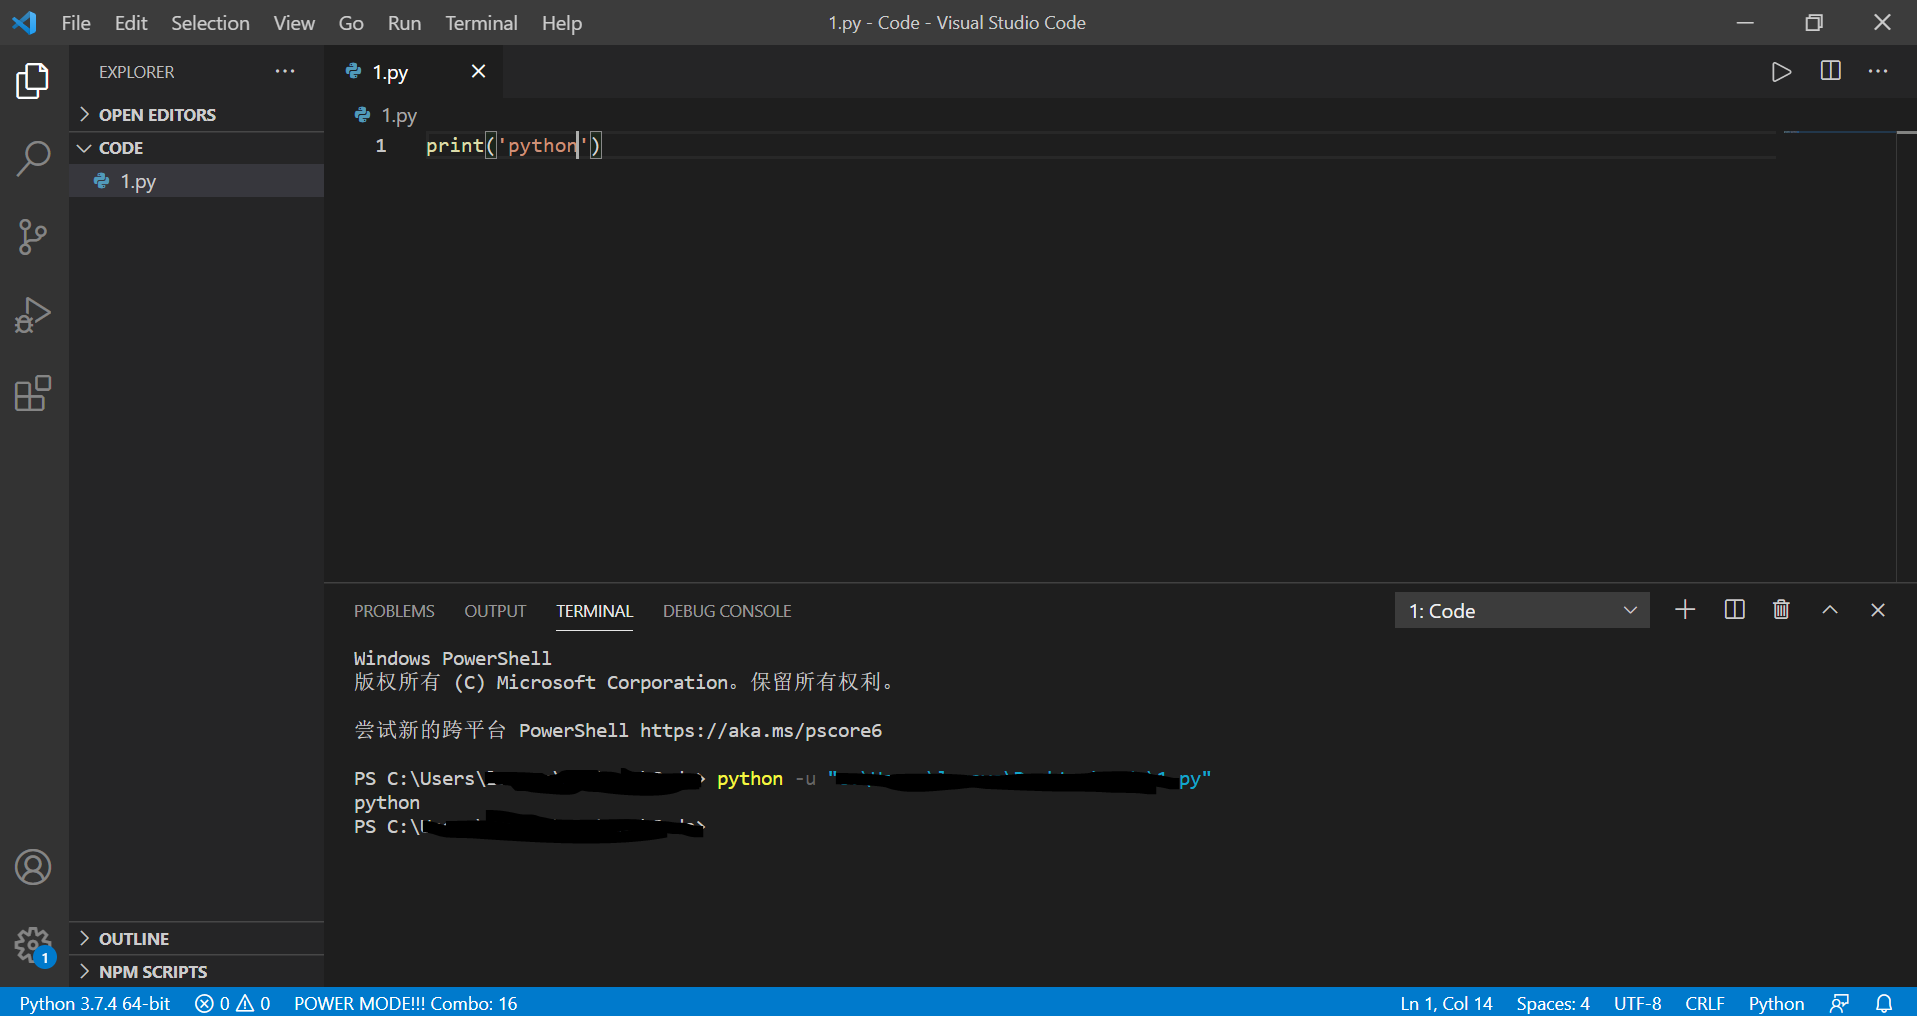The width and height of the screenshot is (1917, 1016).
Task: Select the Python 3.7.4 64-bit interpreter
Action: 95,1003
